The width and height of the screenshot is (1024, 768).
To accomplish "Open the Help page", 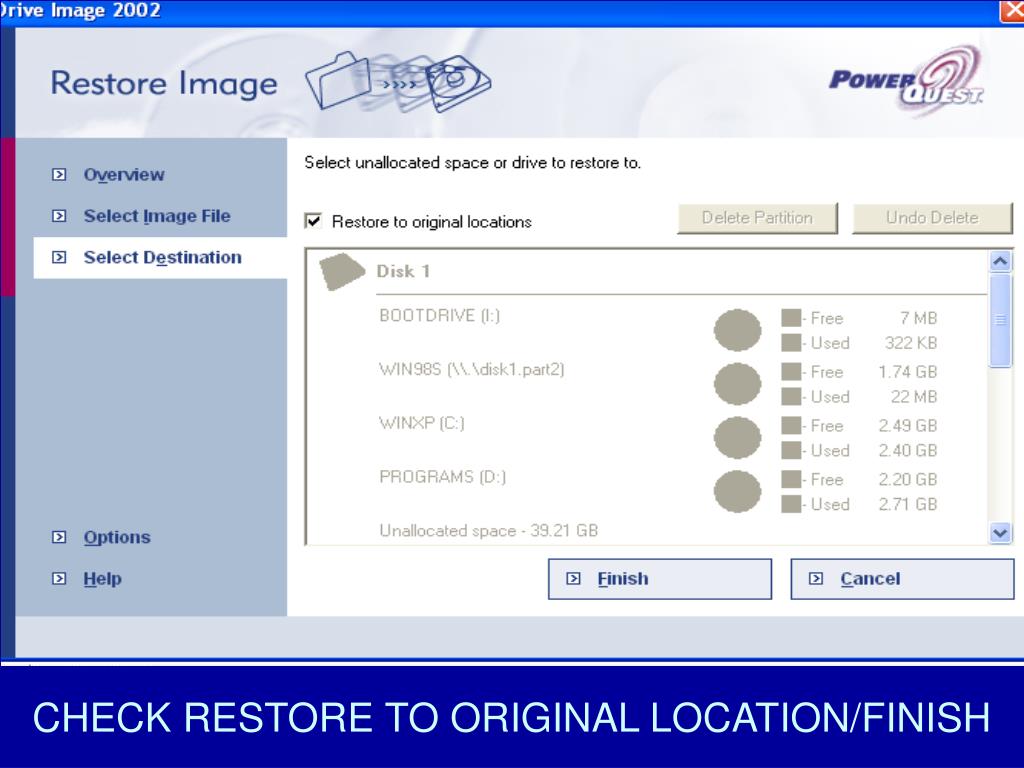I will 103,578.
